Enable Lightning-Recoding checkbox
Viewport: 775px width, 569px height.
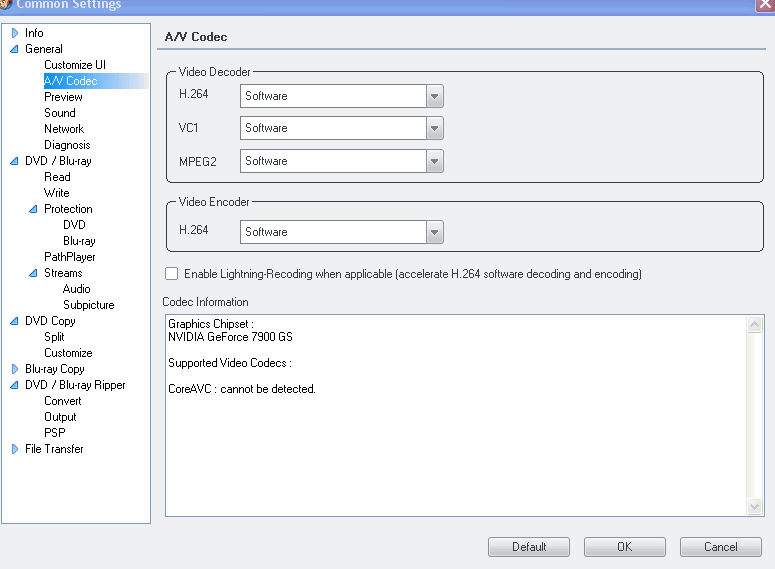coord(172,273)
